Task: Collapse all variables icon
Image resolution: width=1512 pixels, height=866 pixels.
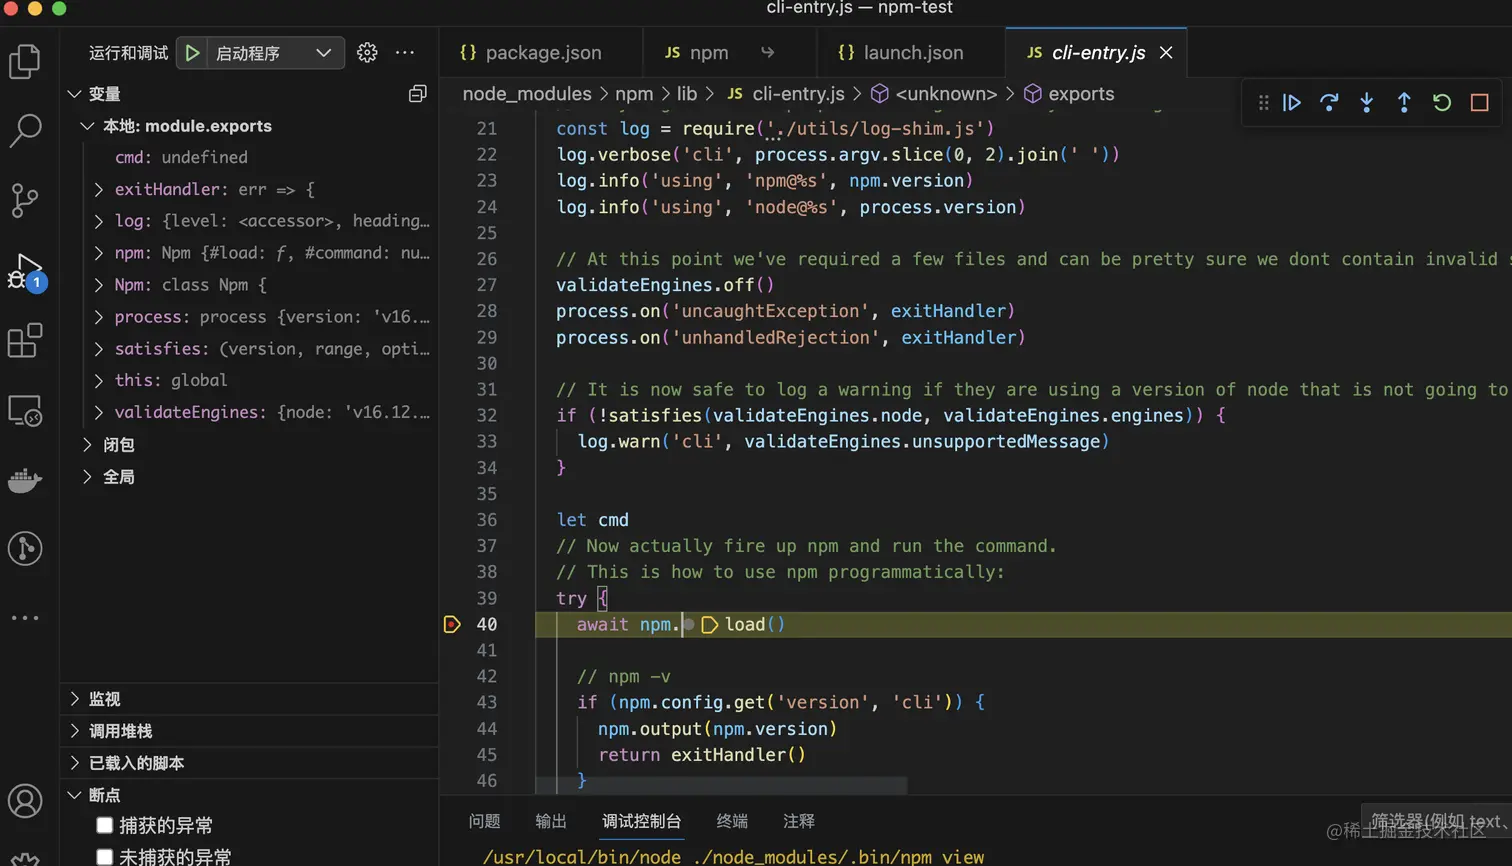Action: point(418,93)
